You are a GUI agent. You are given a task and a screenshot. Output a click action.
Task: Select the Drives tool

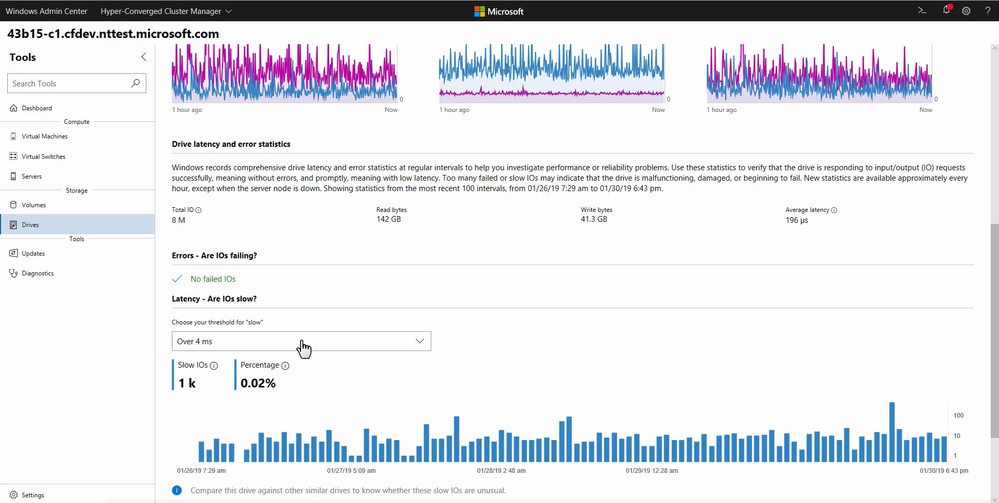click(x=77, y=225)
